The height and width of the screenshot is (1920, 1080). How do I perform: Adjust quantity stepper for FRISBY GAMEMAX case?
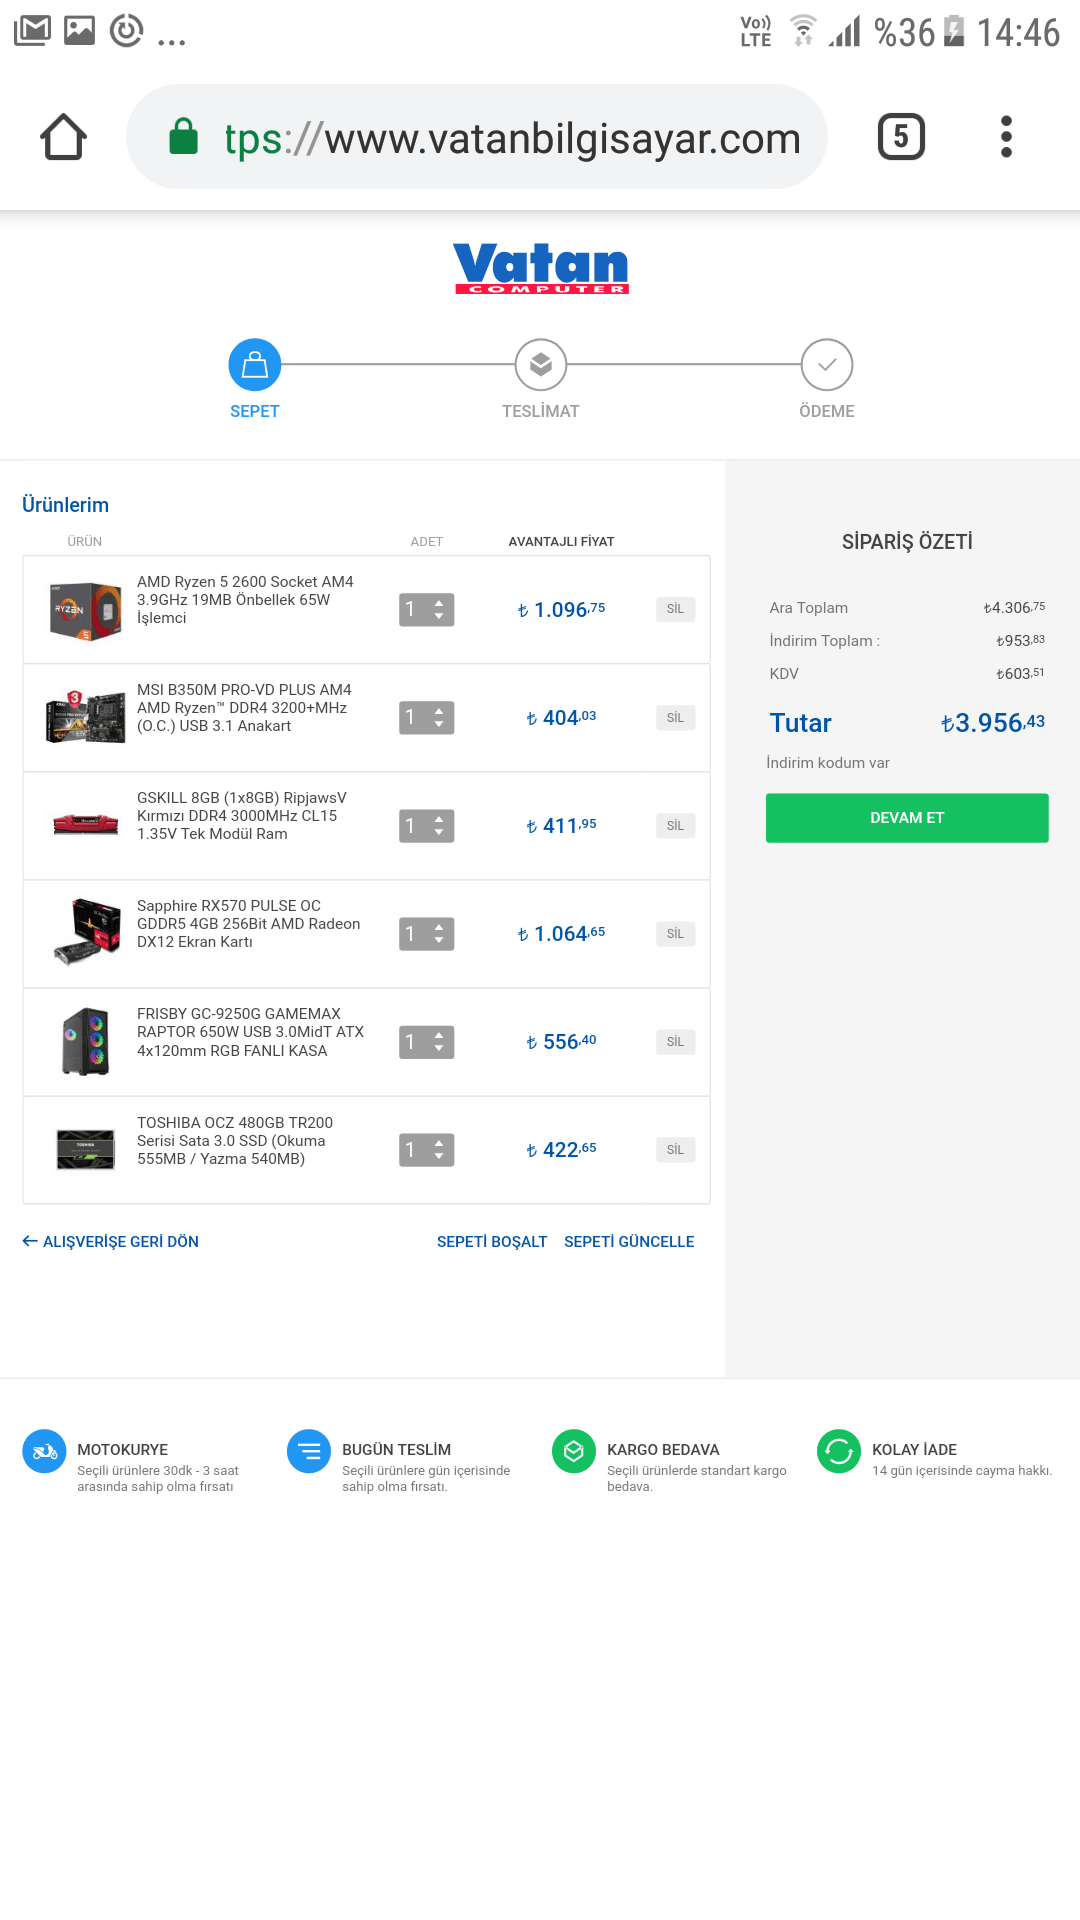427,1041
